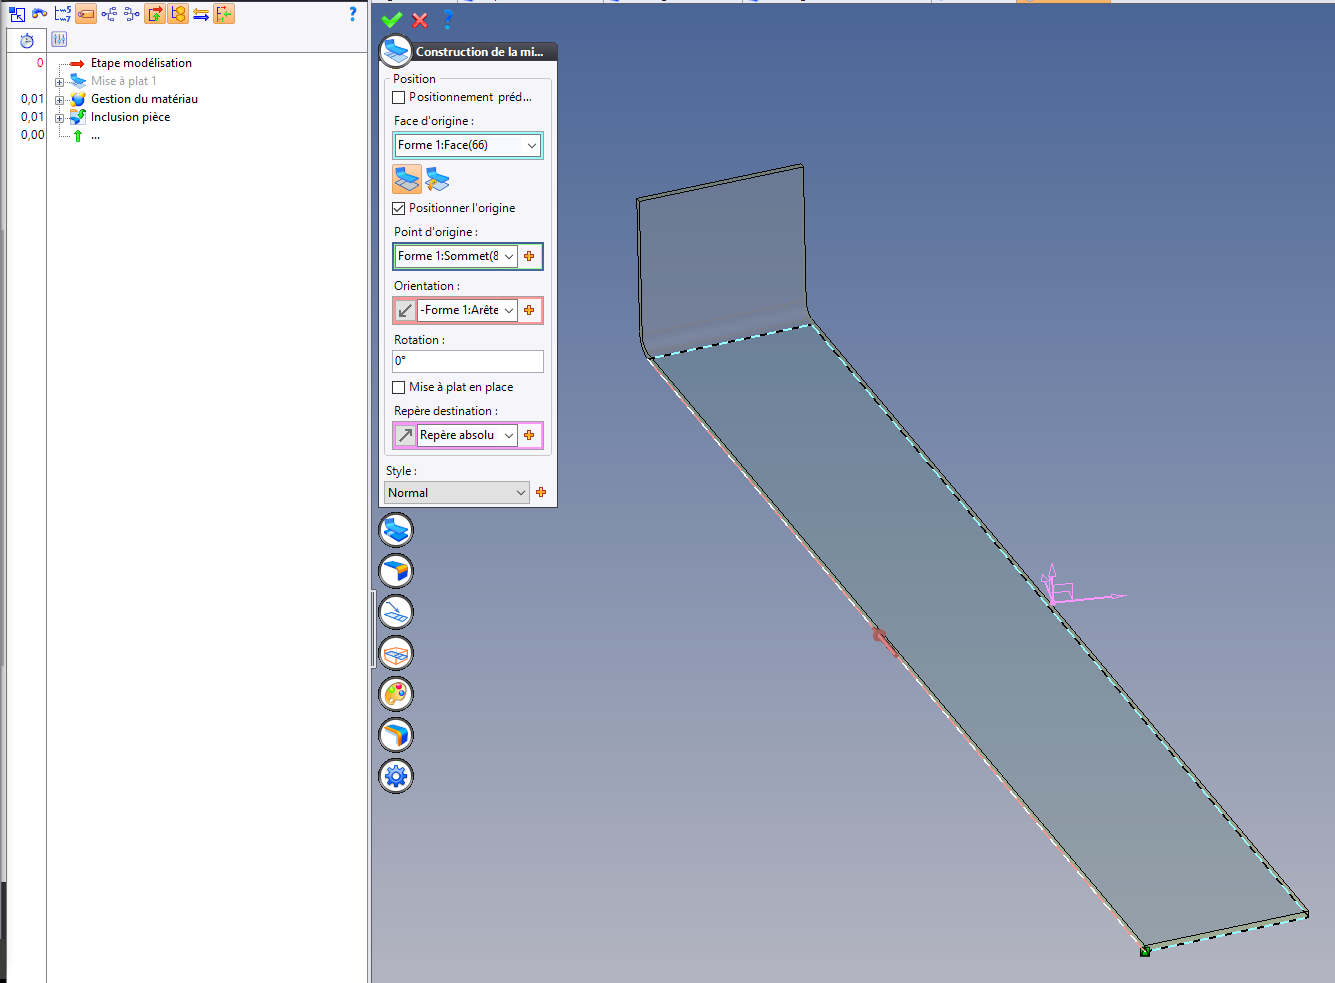Screen dimensions: 1335x983
Task: Reverse the orientation arrow button
Action: (405, 310)
